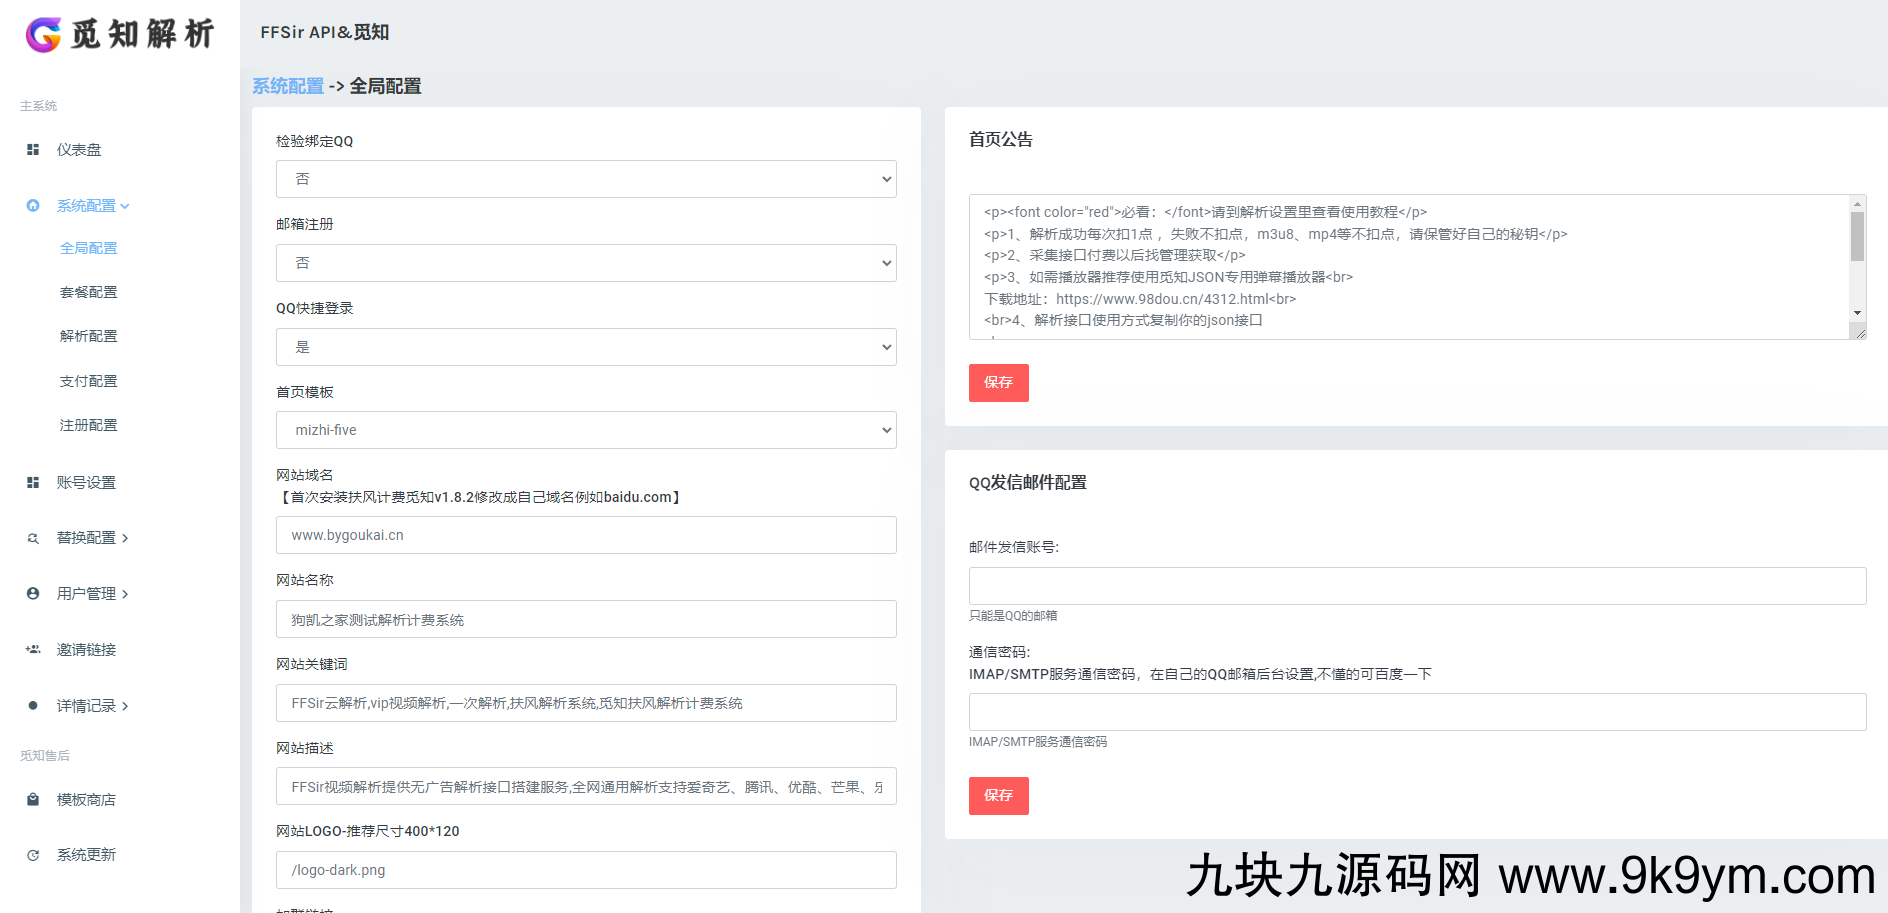Click the 替换配置 search icon
1888x913 pixels.
[33, 537]
